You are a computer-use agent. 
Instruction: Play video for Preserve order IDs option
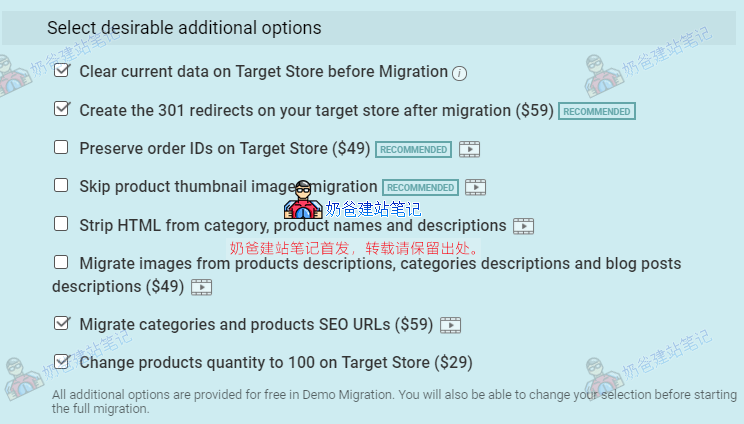(470, 149)
